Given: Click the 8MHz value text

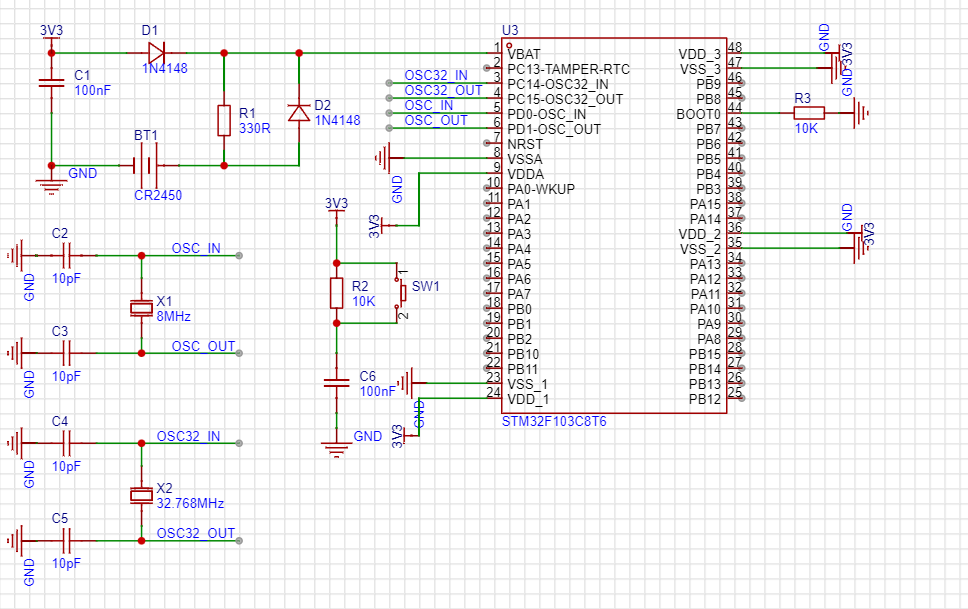Looking at the screenshot, I should pyautogui.click(x=173, y=316).
